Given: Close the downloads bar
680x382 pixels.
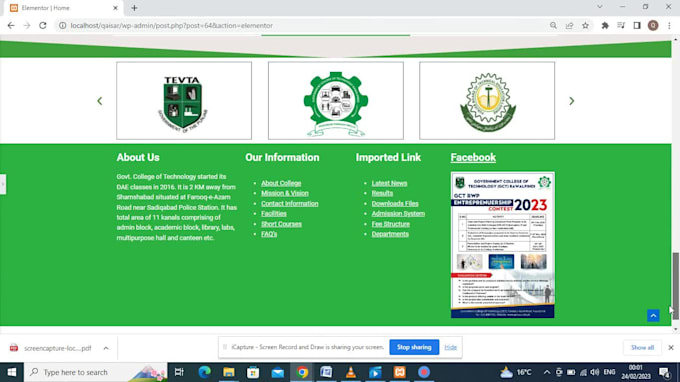Looking at the screenshot, I should 671,348.
